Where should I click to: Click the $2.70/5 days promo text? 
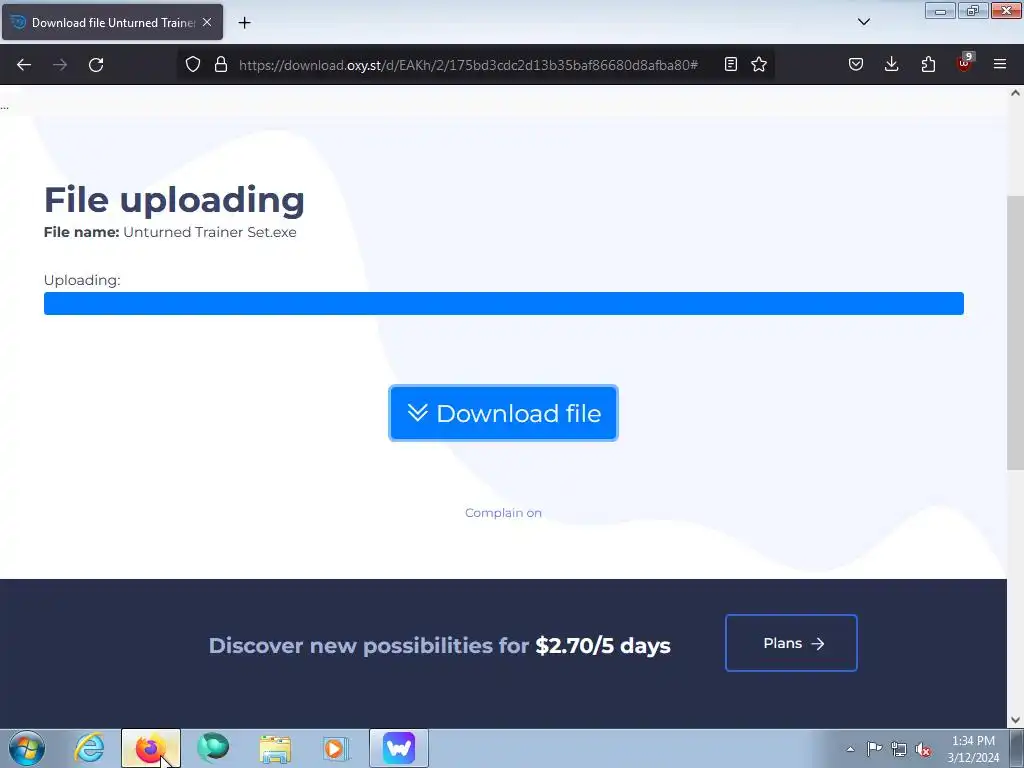[x=603, y=645]
